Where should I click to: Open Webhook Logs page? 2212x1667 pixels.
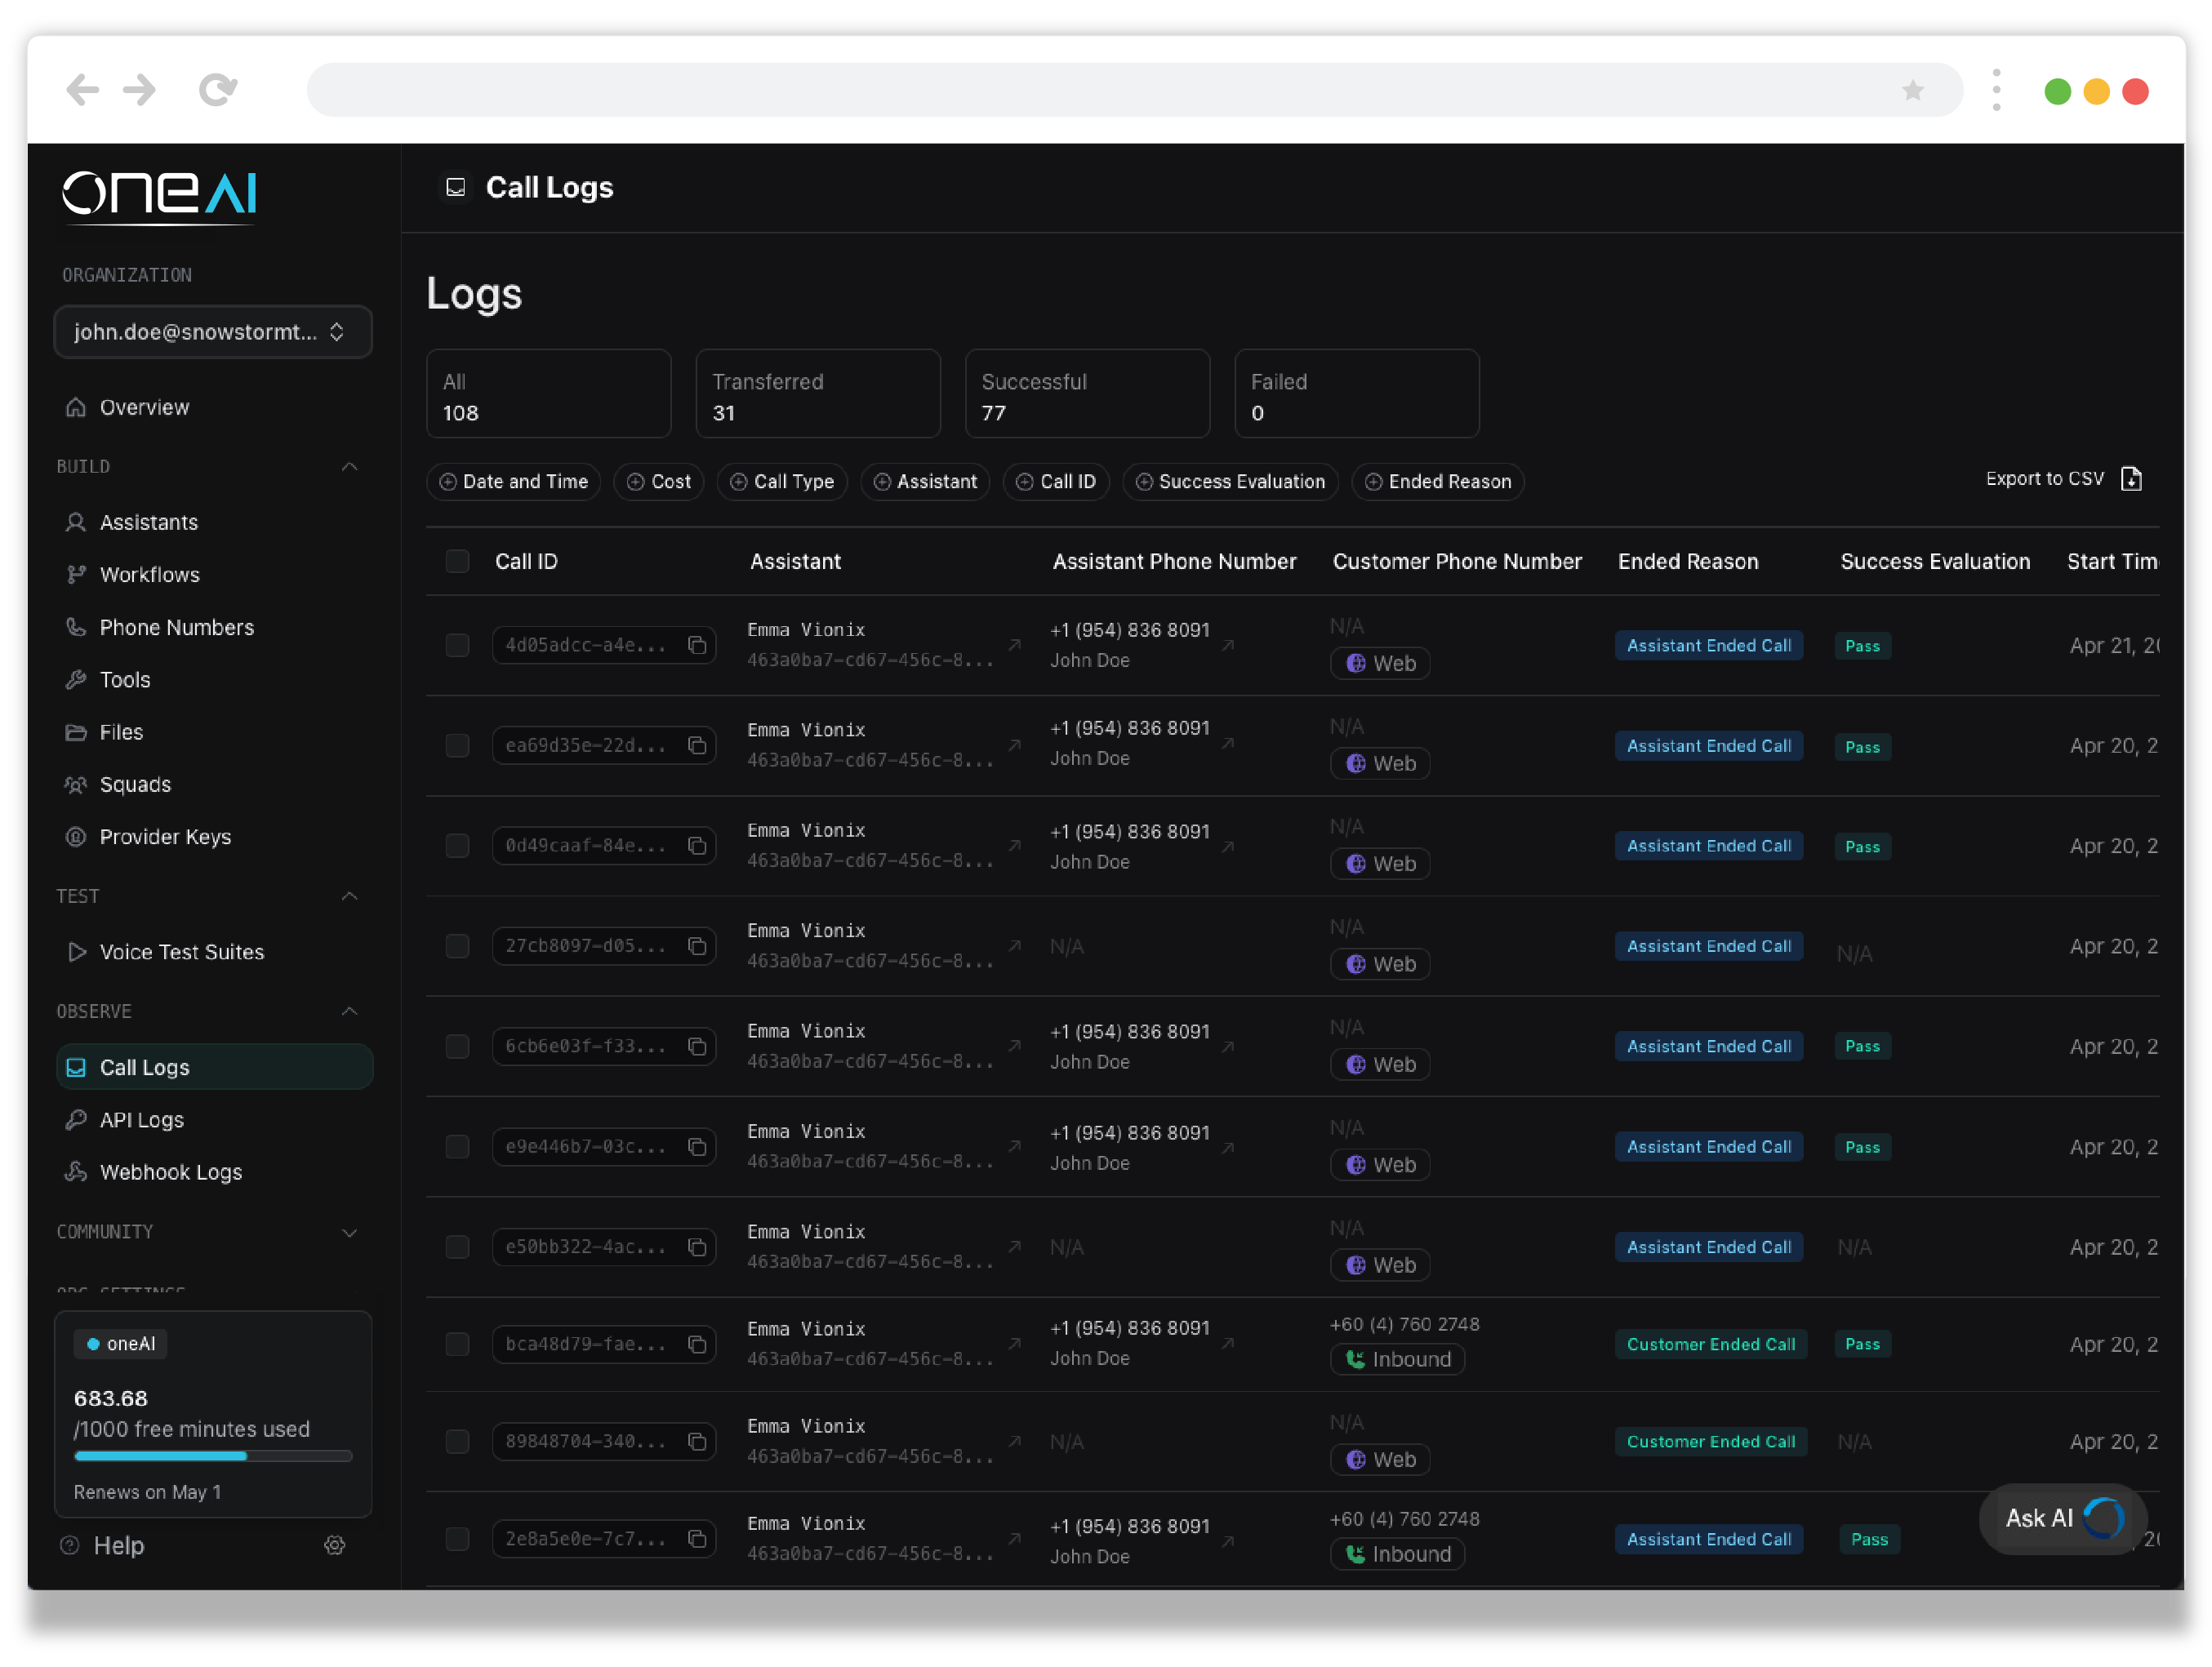point(170,1172)
